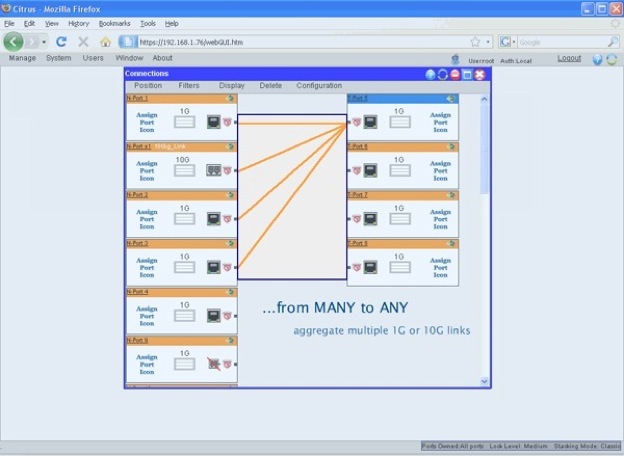Click the T-Port 6 jack icon
The height and width of the screenshot is (456, 624).
[x=370, y=170]
